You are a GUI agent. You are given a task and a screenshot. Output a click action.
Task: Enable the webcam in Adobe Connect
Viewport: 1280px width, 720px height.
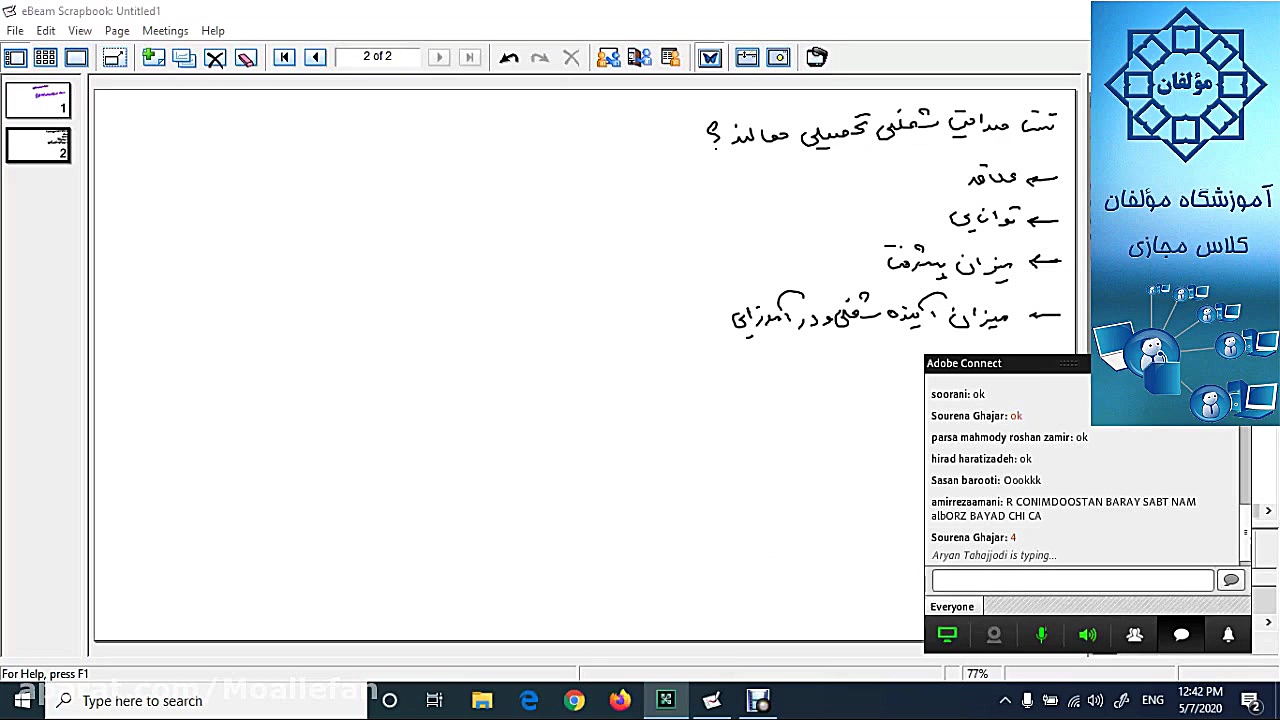tap(994, 635)
